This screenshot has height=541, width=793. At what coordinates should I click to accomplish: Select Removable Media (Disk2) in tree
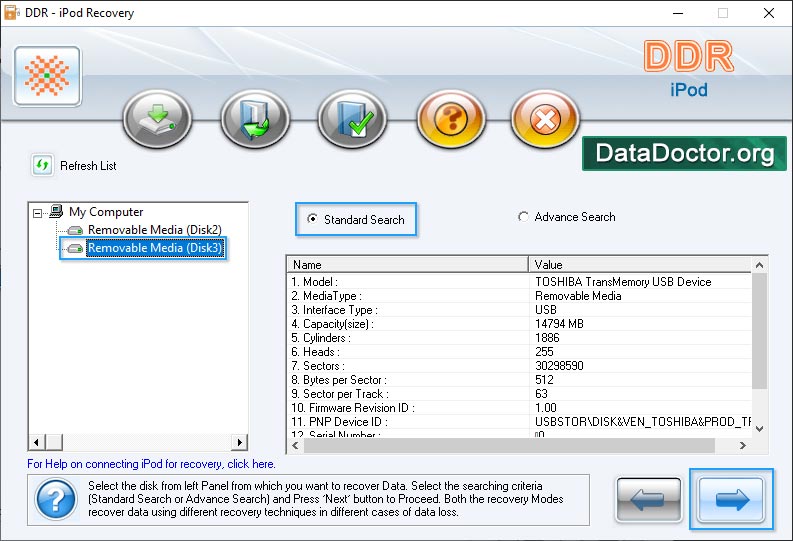click(154, 230)
